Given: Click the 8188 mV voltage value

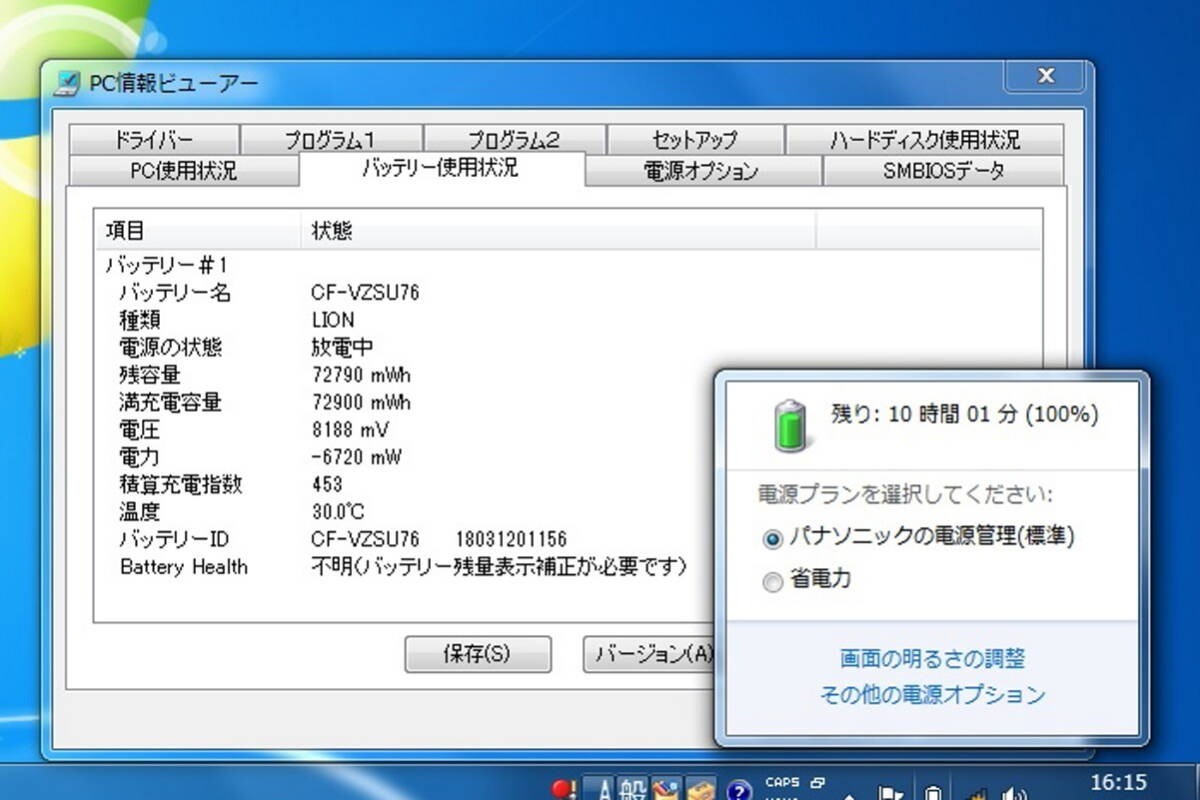Looking at the screenshot, I should tap(350, 430).
